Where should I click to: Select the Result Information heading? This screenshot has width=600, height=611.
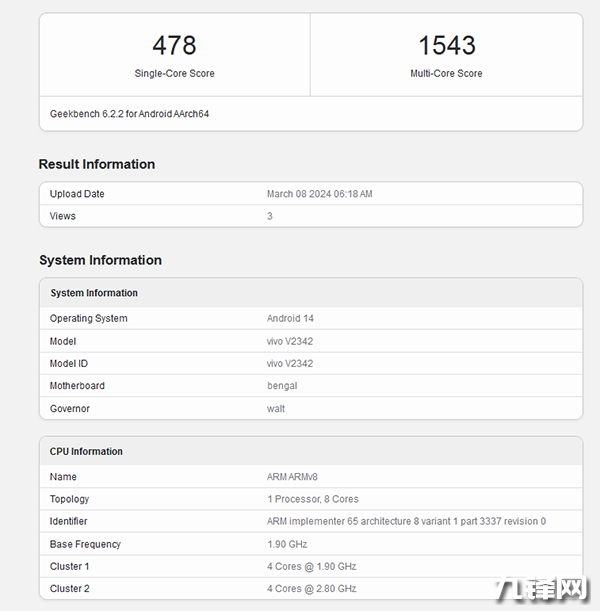pyautogui.click(x=97, y=164)
